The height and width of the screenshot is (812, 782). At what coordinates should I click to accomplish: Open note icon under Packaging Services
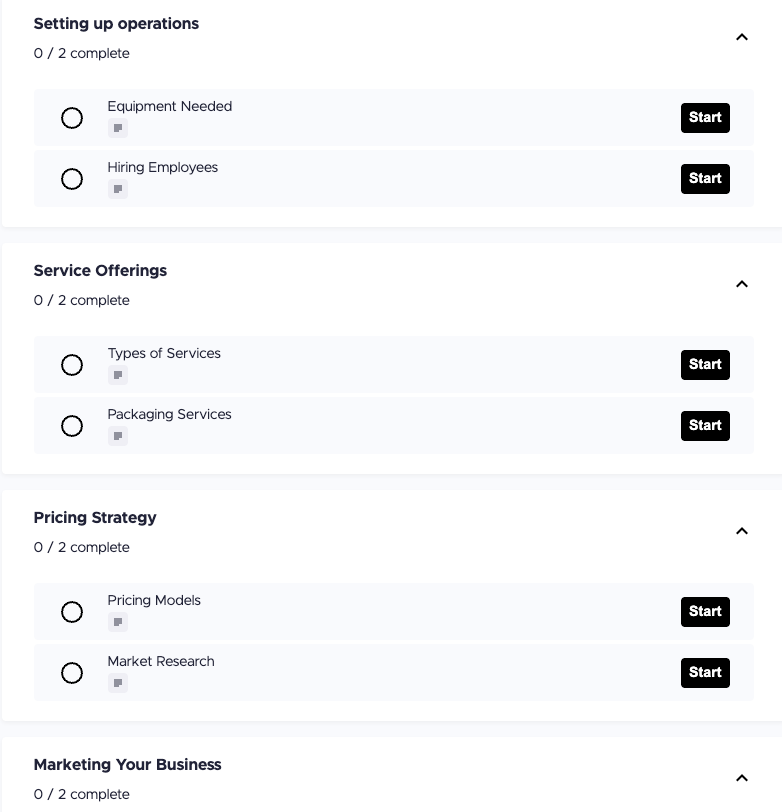tap(118, 437)
